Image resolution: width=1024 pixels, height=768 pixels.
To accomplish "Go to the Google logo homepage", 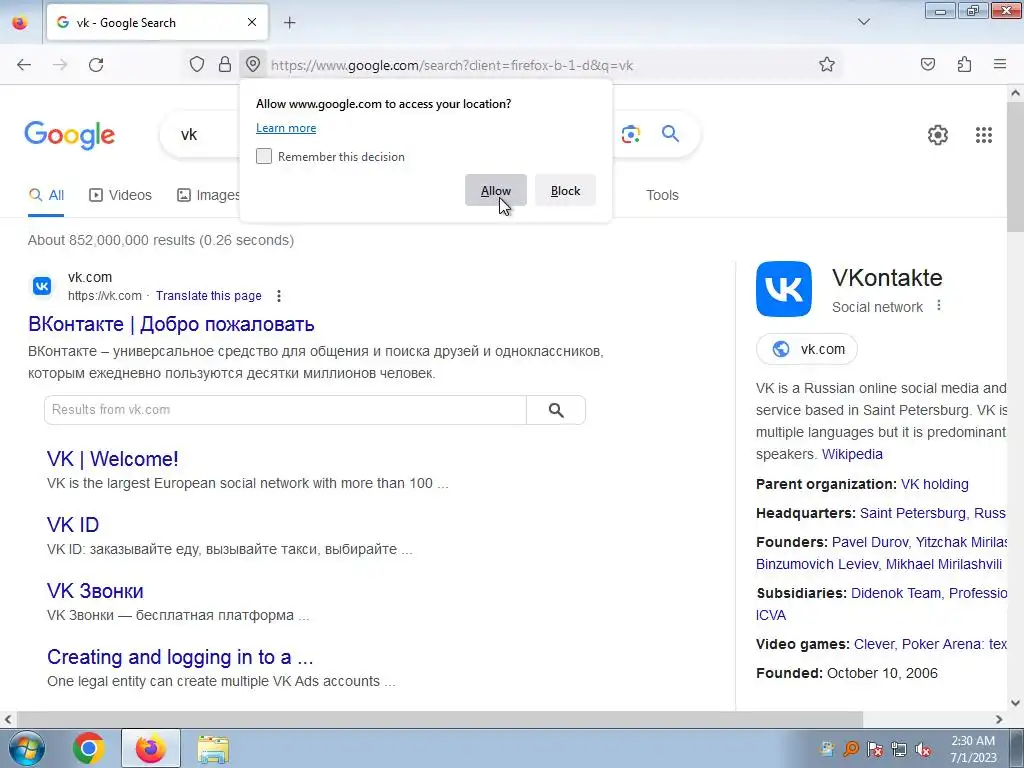I will 70,135.
